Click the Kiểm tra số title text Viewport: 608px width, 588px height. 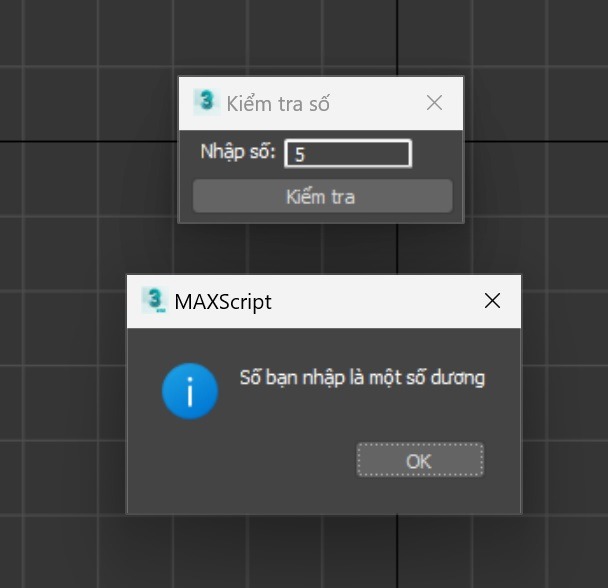click(x=278, y=103)
